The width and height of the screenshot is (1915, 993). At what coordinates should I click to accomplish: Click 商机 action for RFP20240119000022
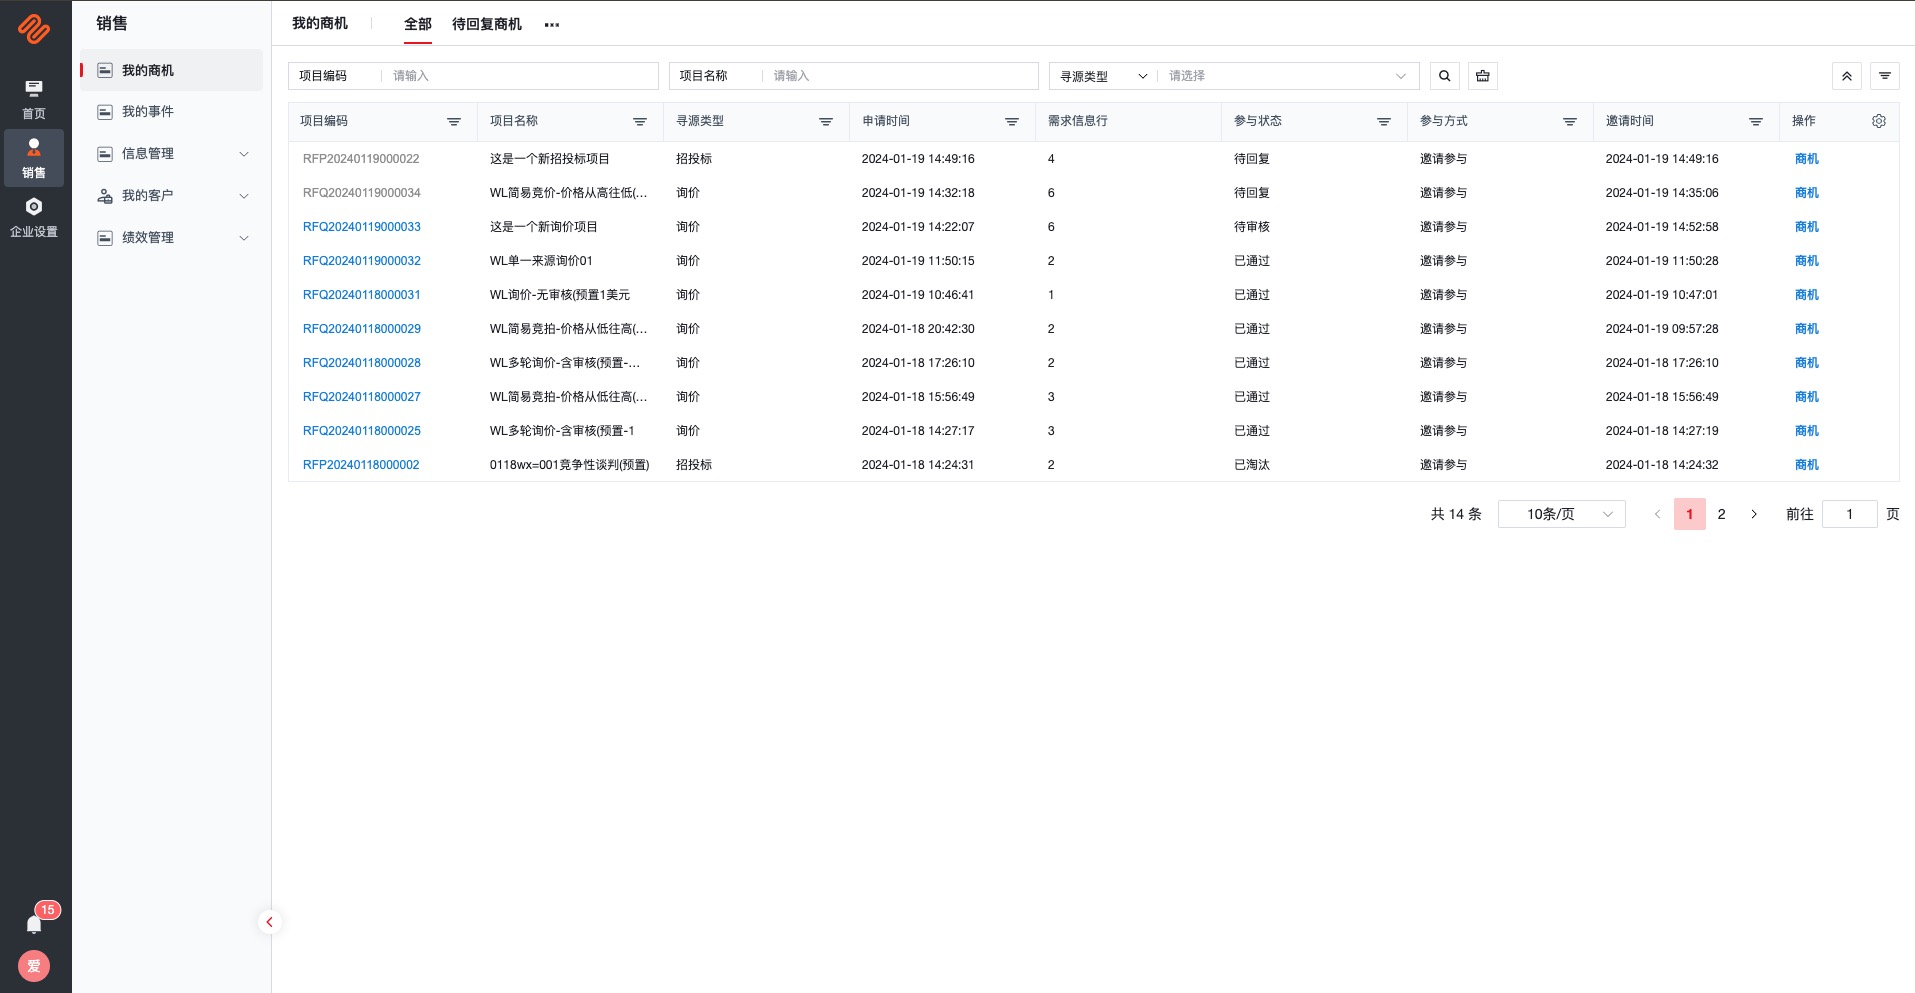(x=1807, y=159)
